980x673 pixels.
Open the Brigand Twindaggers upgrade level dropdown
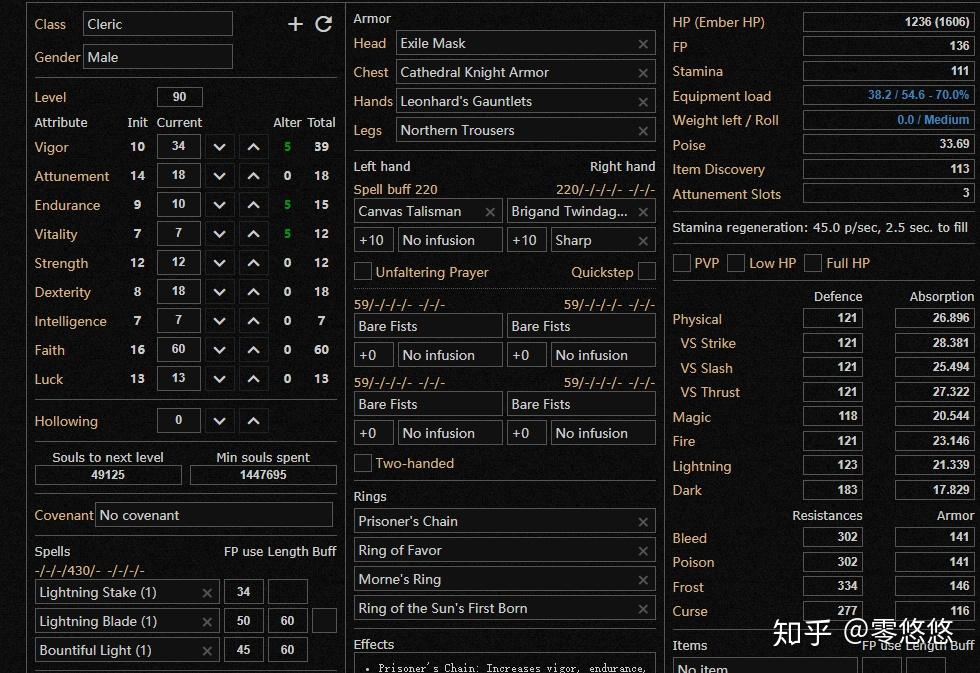coord(526,240)
